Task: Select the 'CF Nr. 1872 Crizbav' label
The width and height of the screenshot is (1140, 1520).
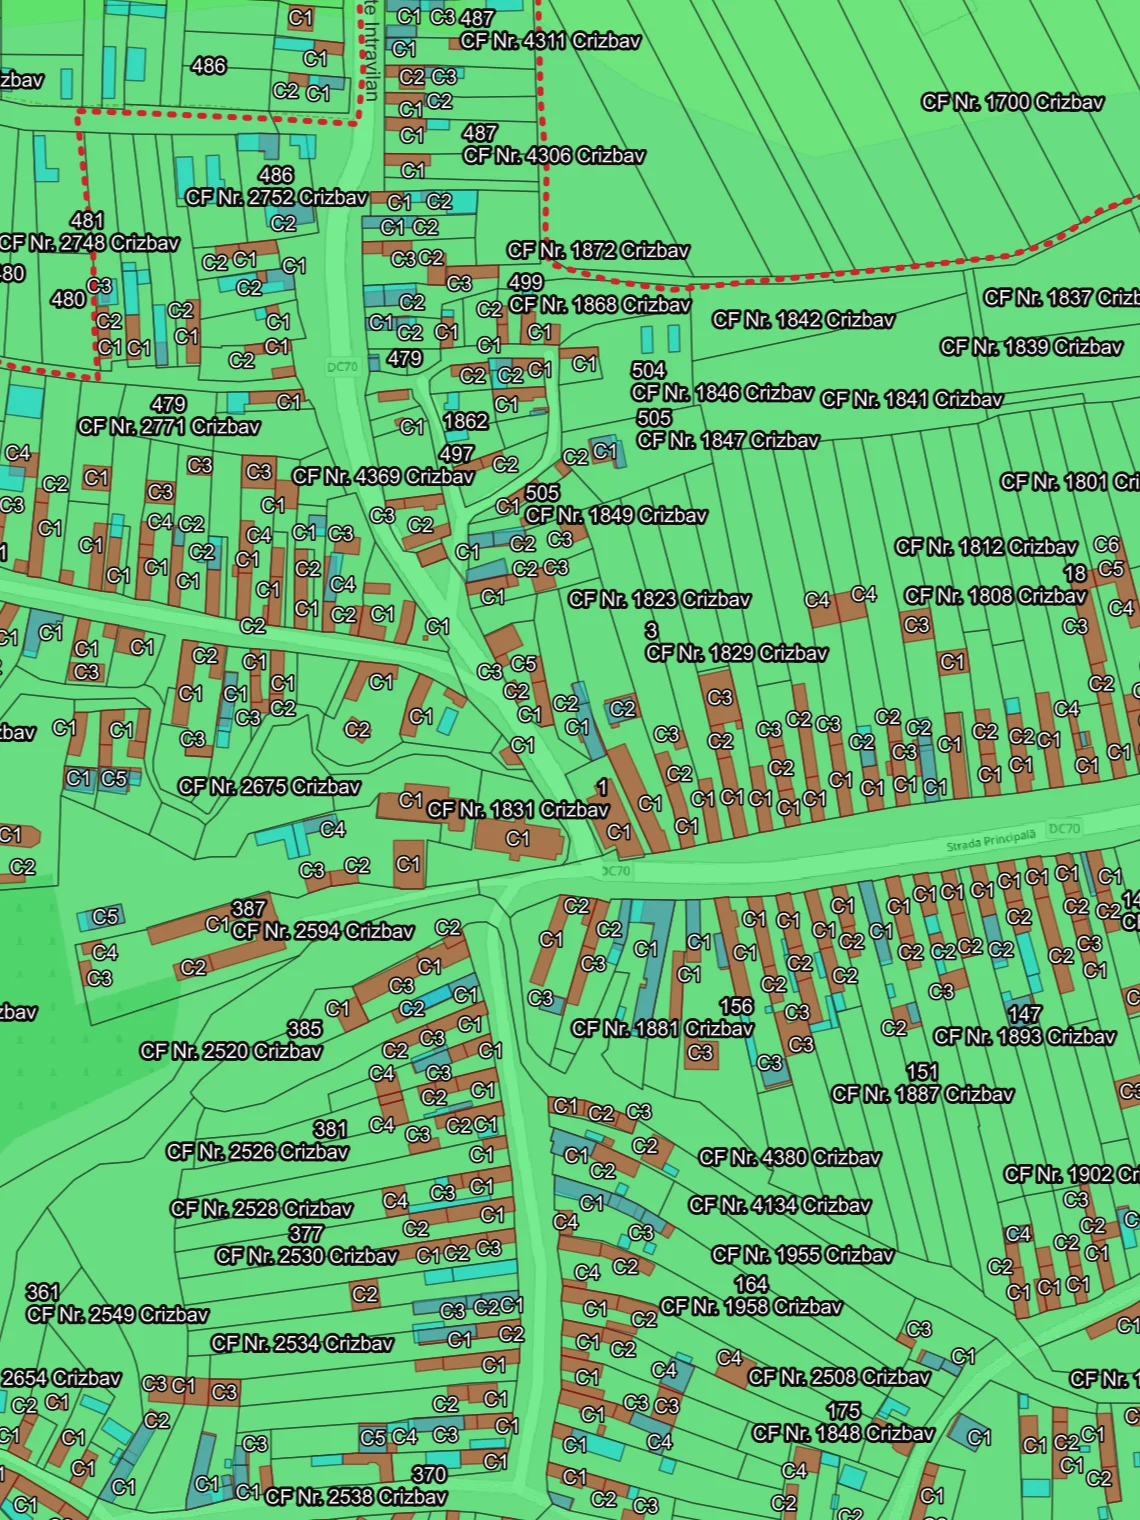Action: 599,251
